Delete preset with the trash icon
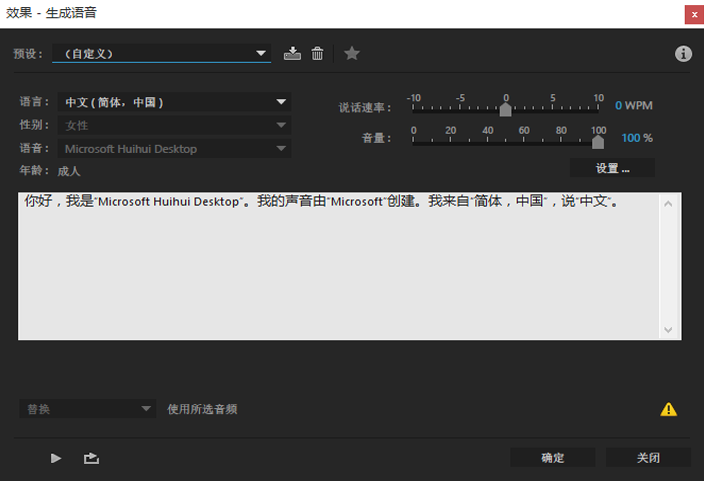 point(317,53)
